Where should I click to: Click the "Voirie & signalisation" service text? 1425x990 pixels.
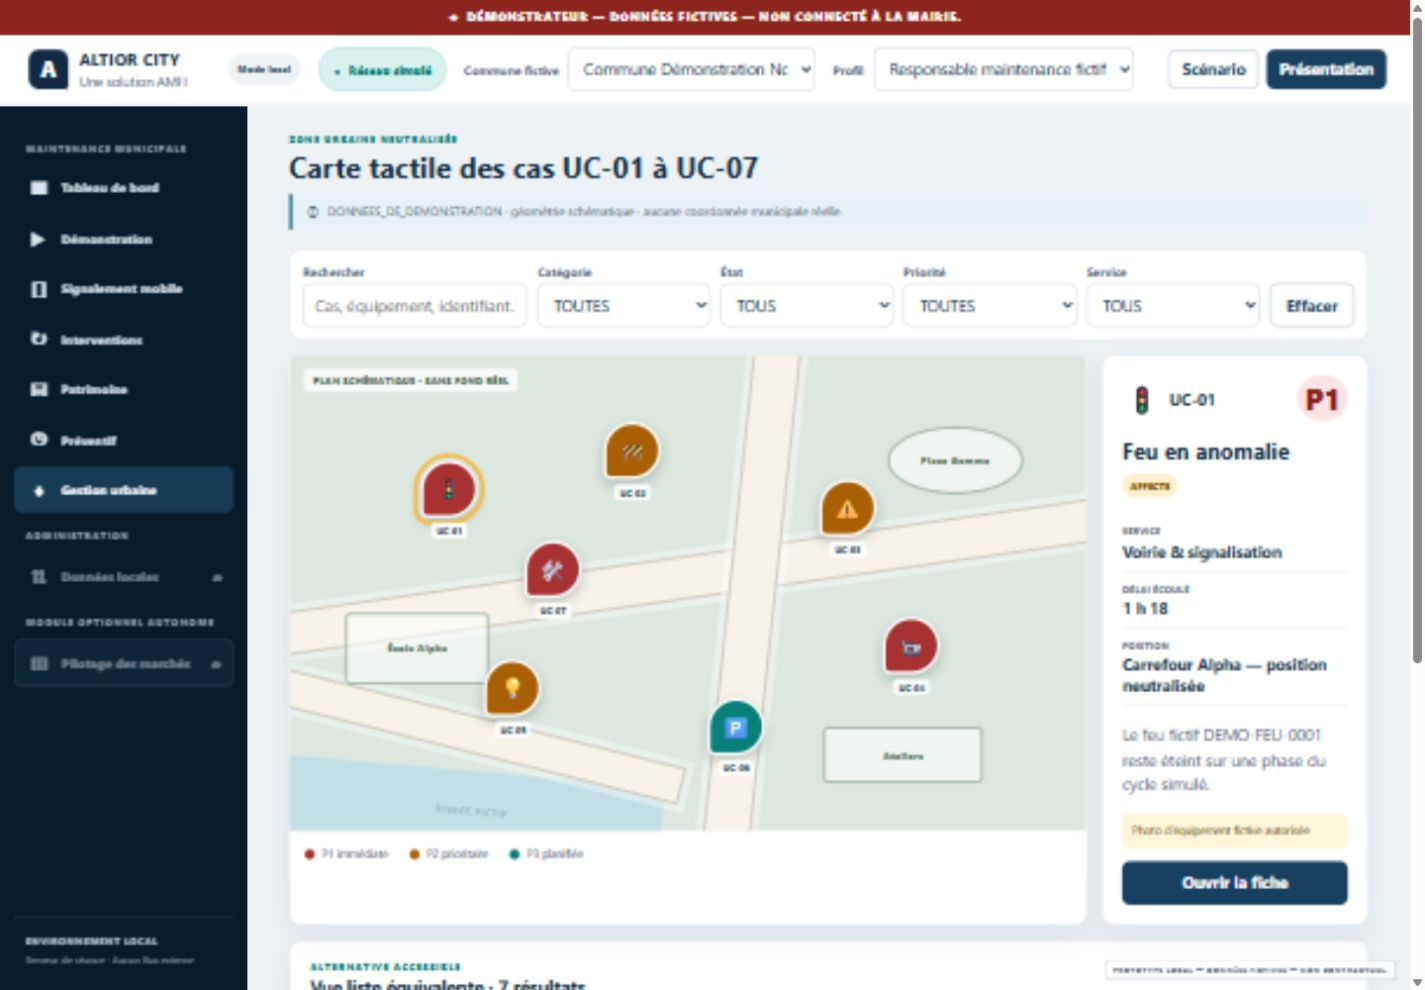[1201, 552]
